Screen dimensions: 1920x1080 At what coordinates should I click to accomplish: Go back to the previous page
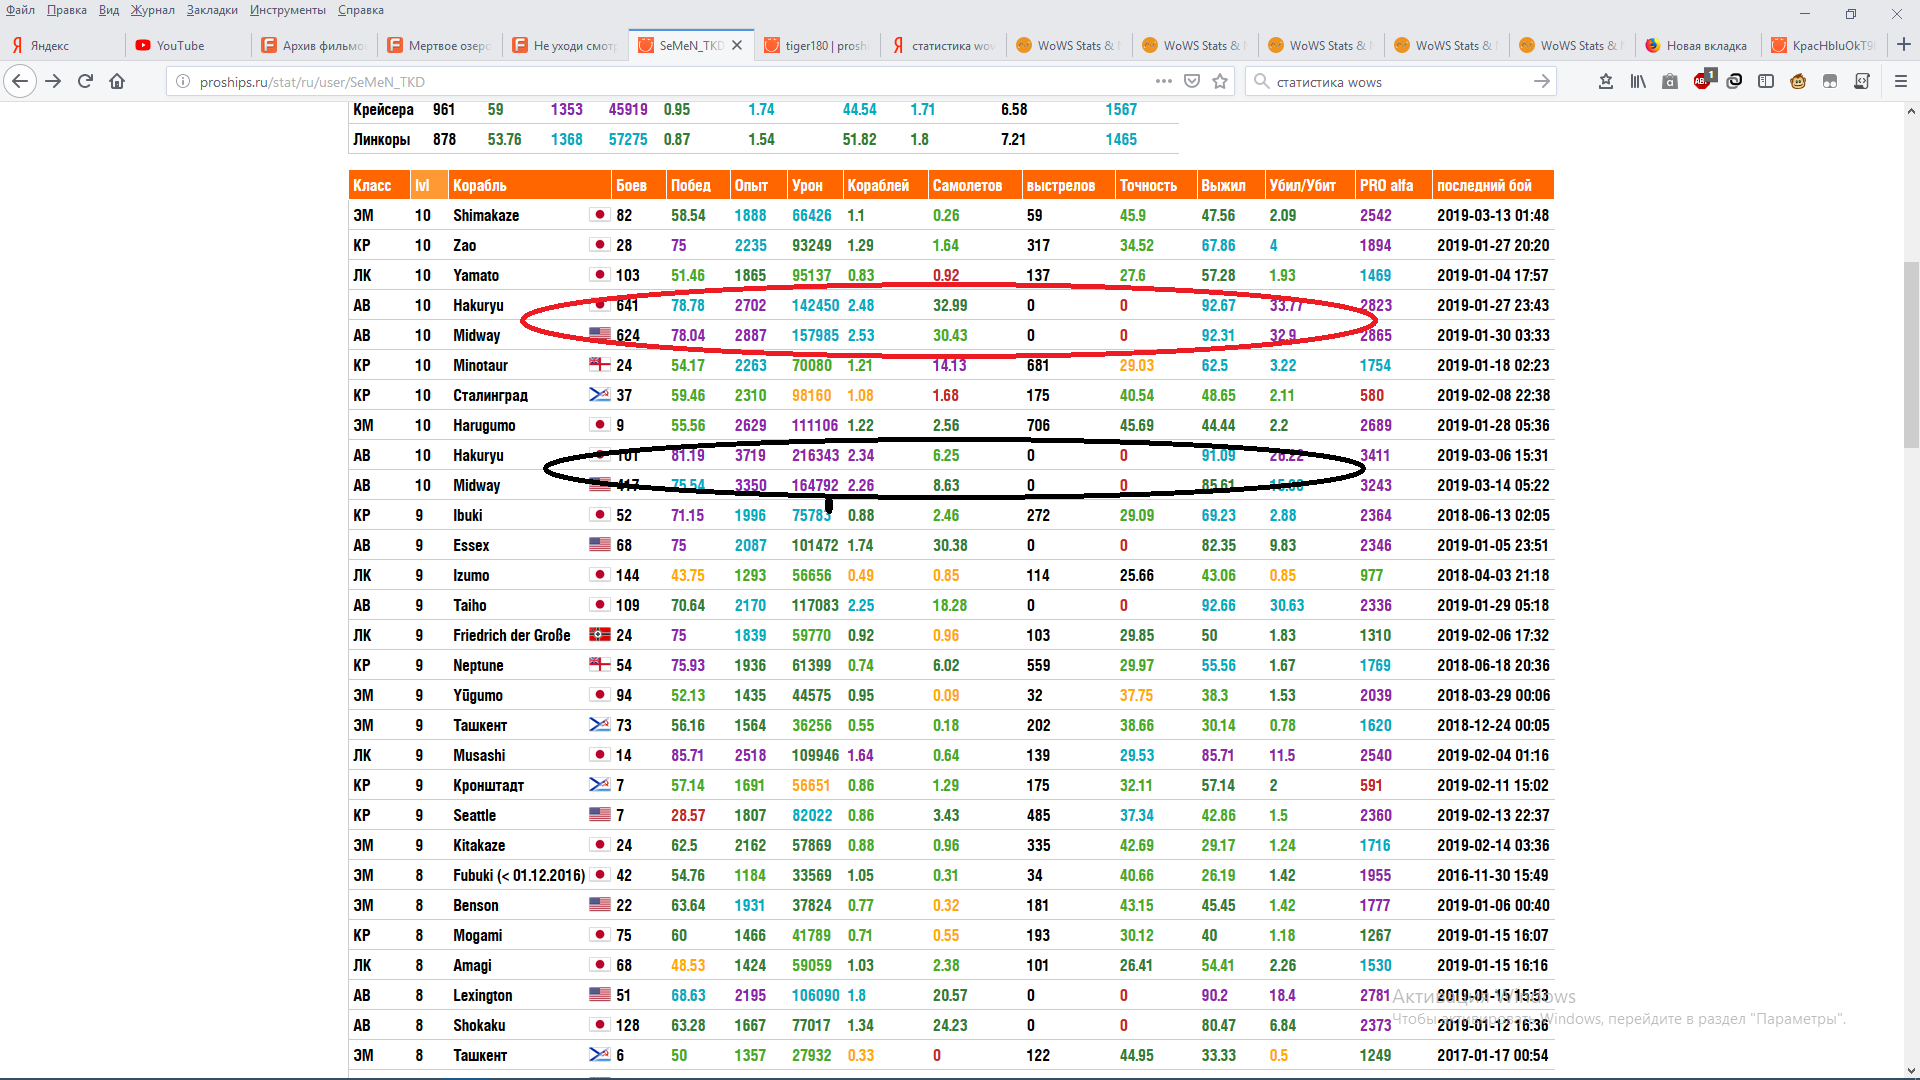(20, 82)
